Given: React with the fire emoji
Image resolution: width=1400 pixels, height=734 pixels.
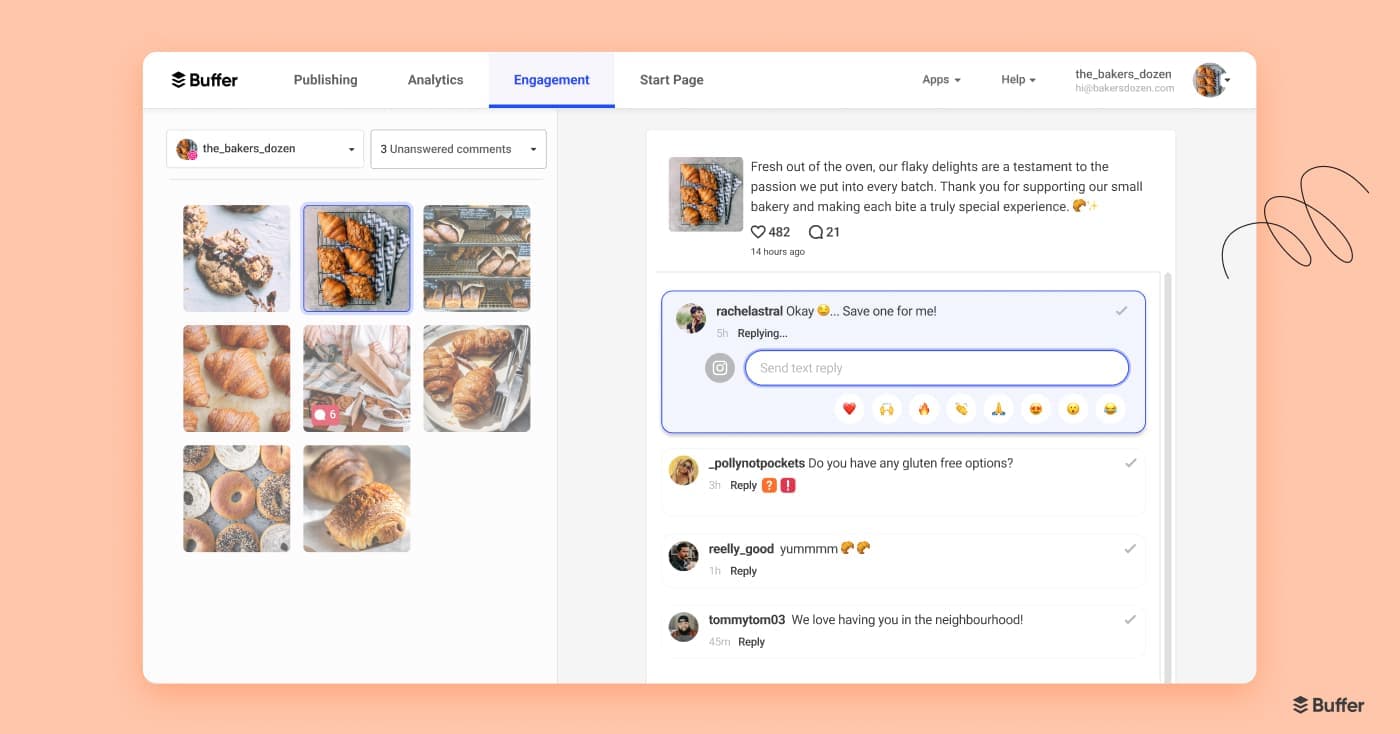Looking at the screenshot, I should [923, 408].
